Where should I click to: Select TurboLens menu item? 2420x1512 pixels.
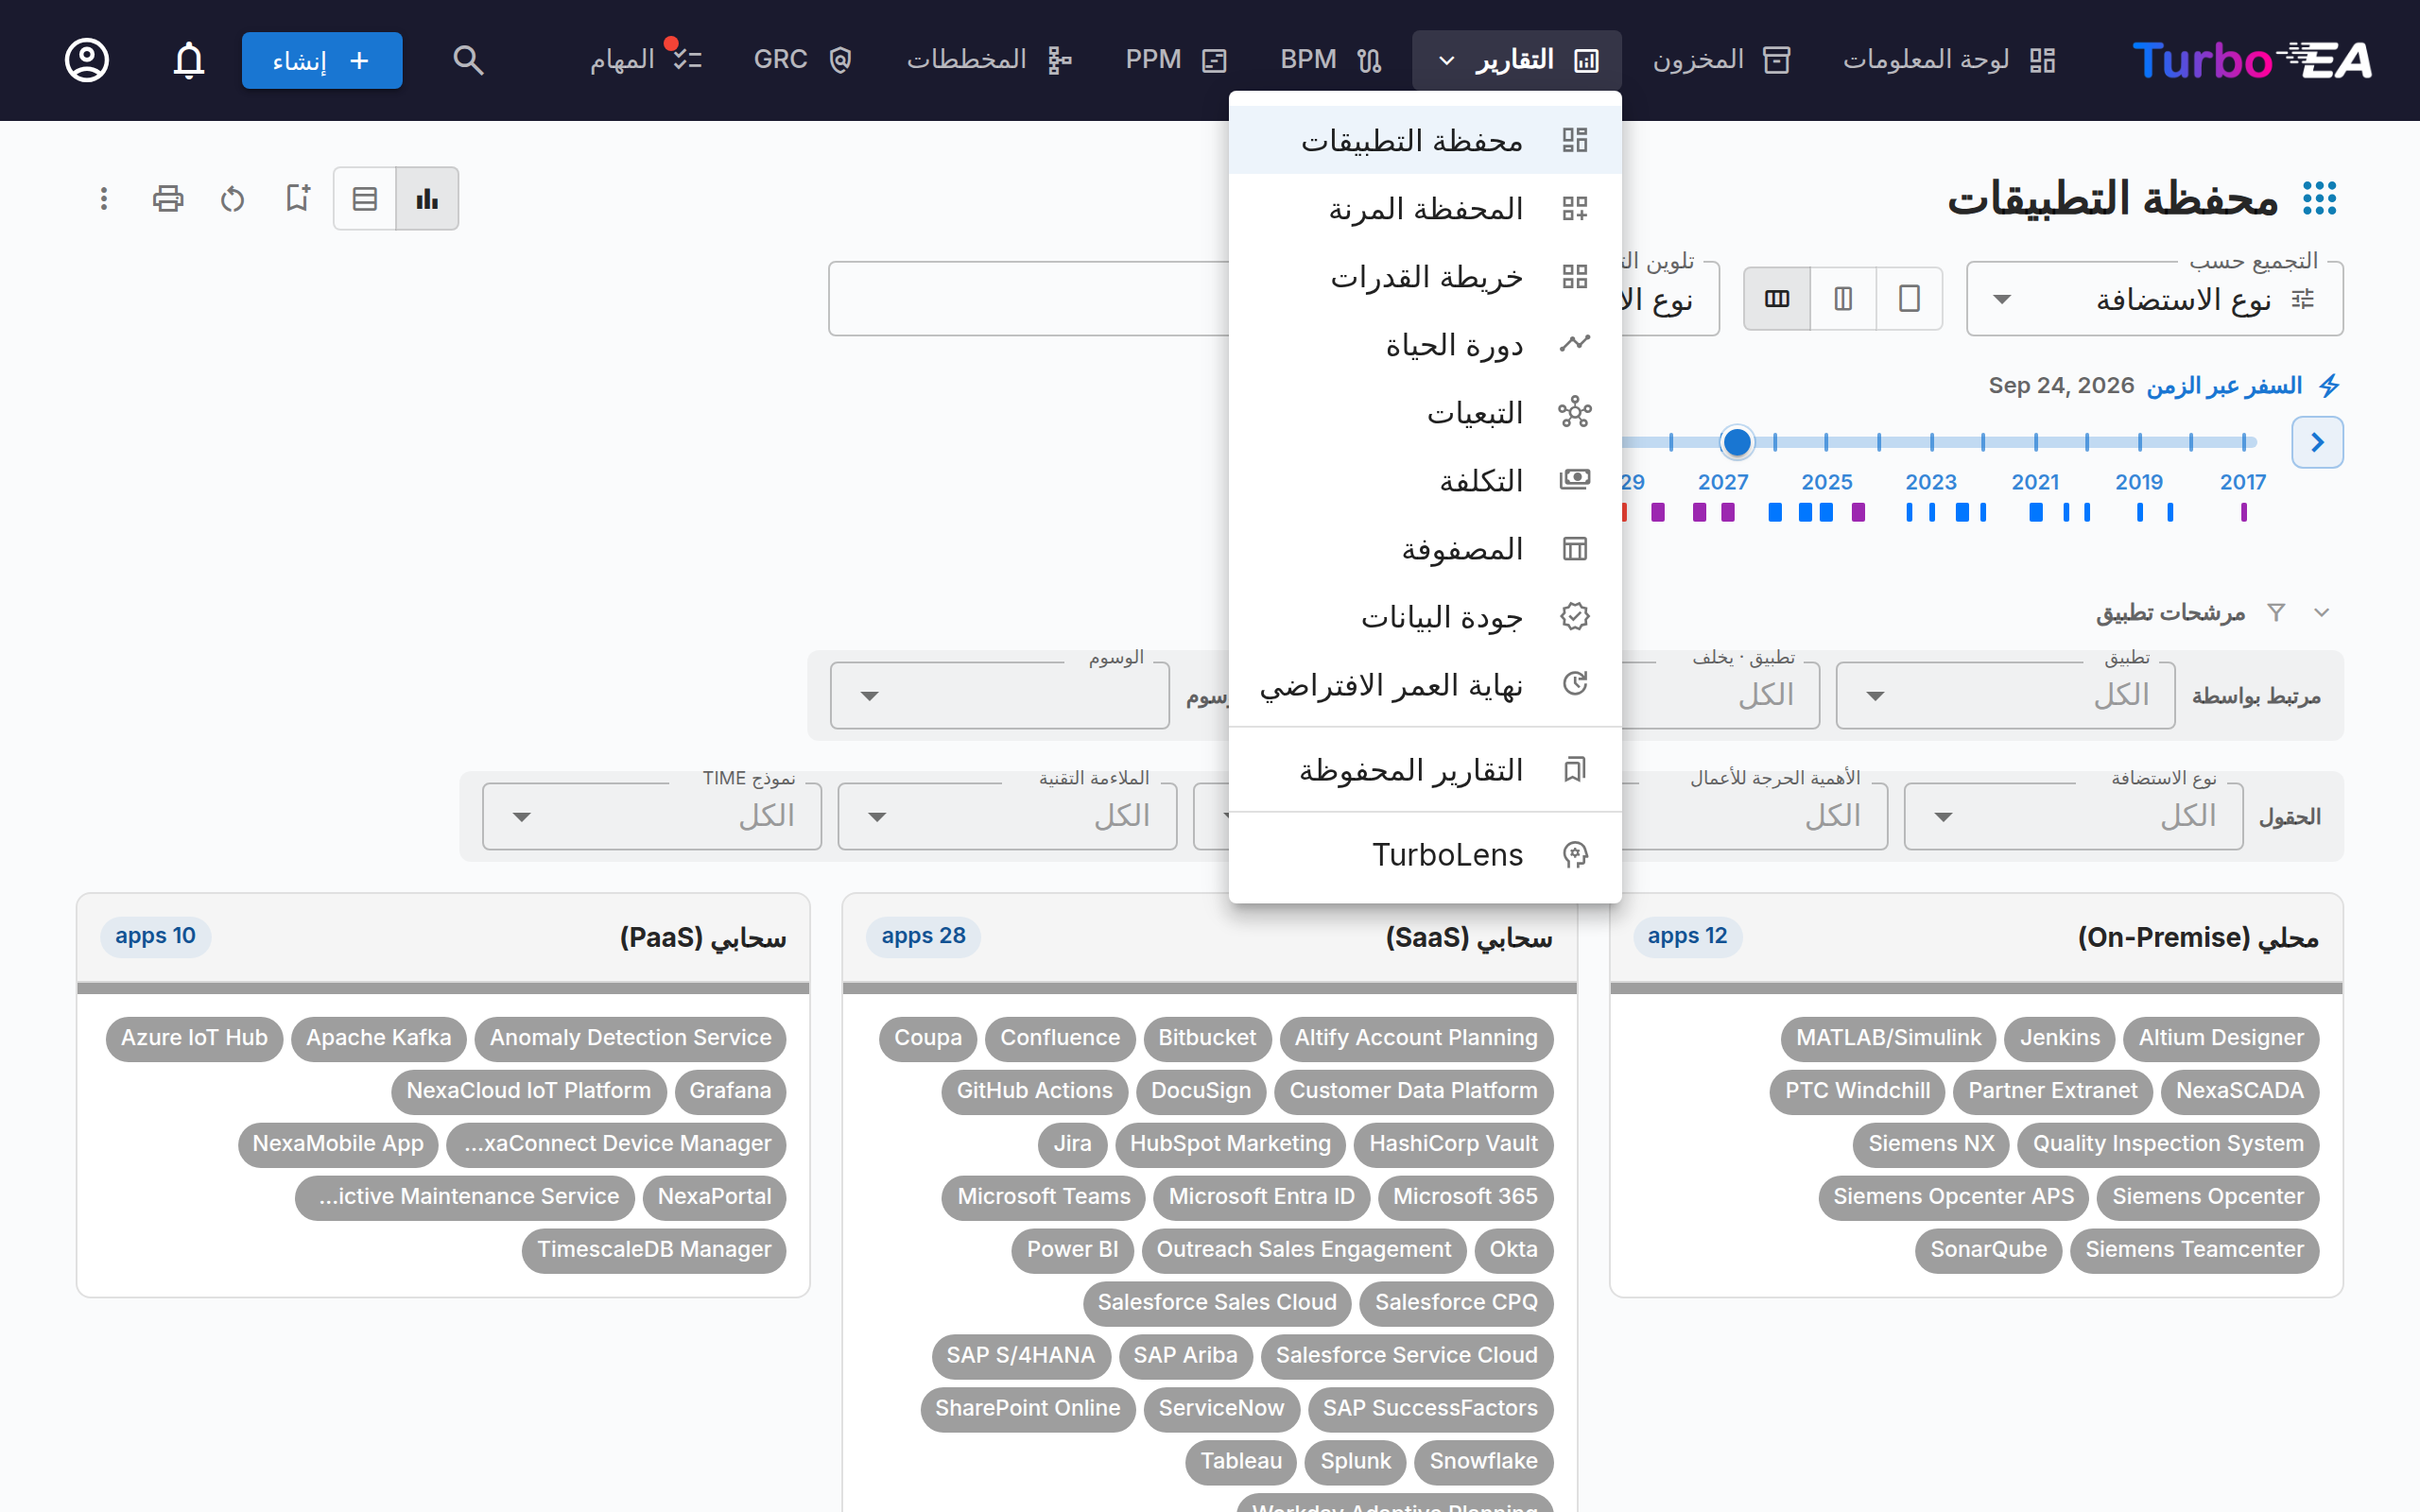[x=1425, y=855]
